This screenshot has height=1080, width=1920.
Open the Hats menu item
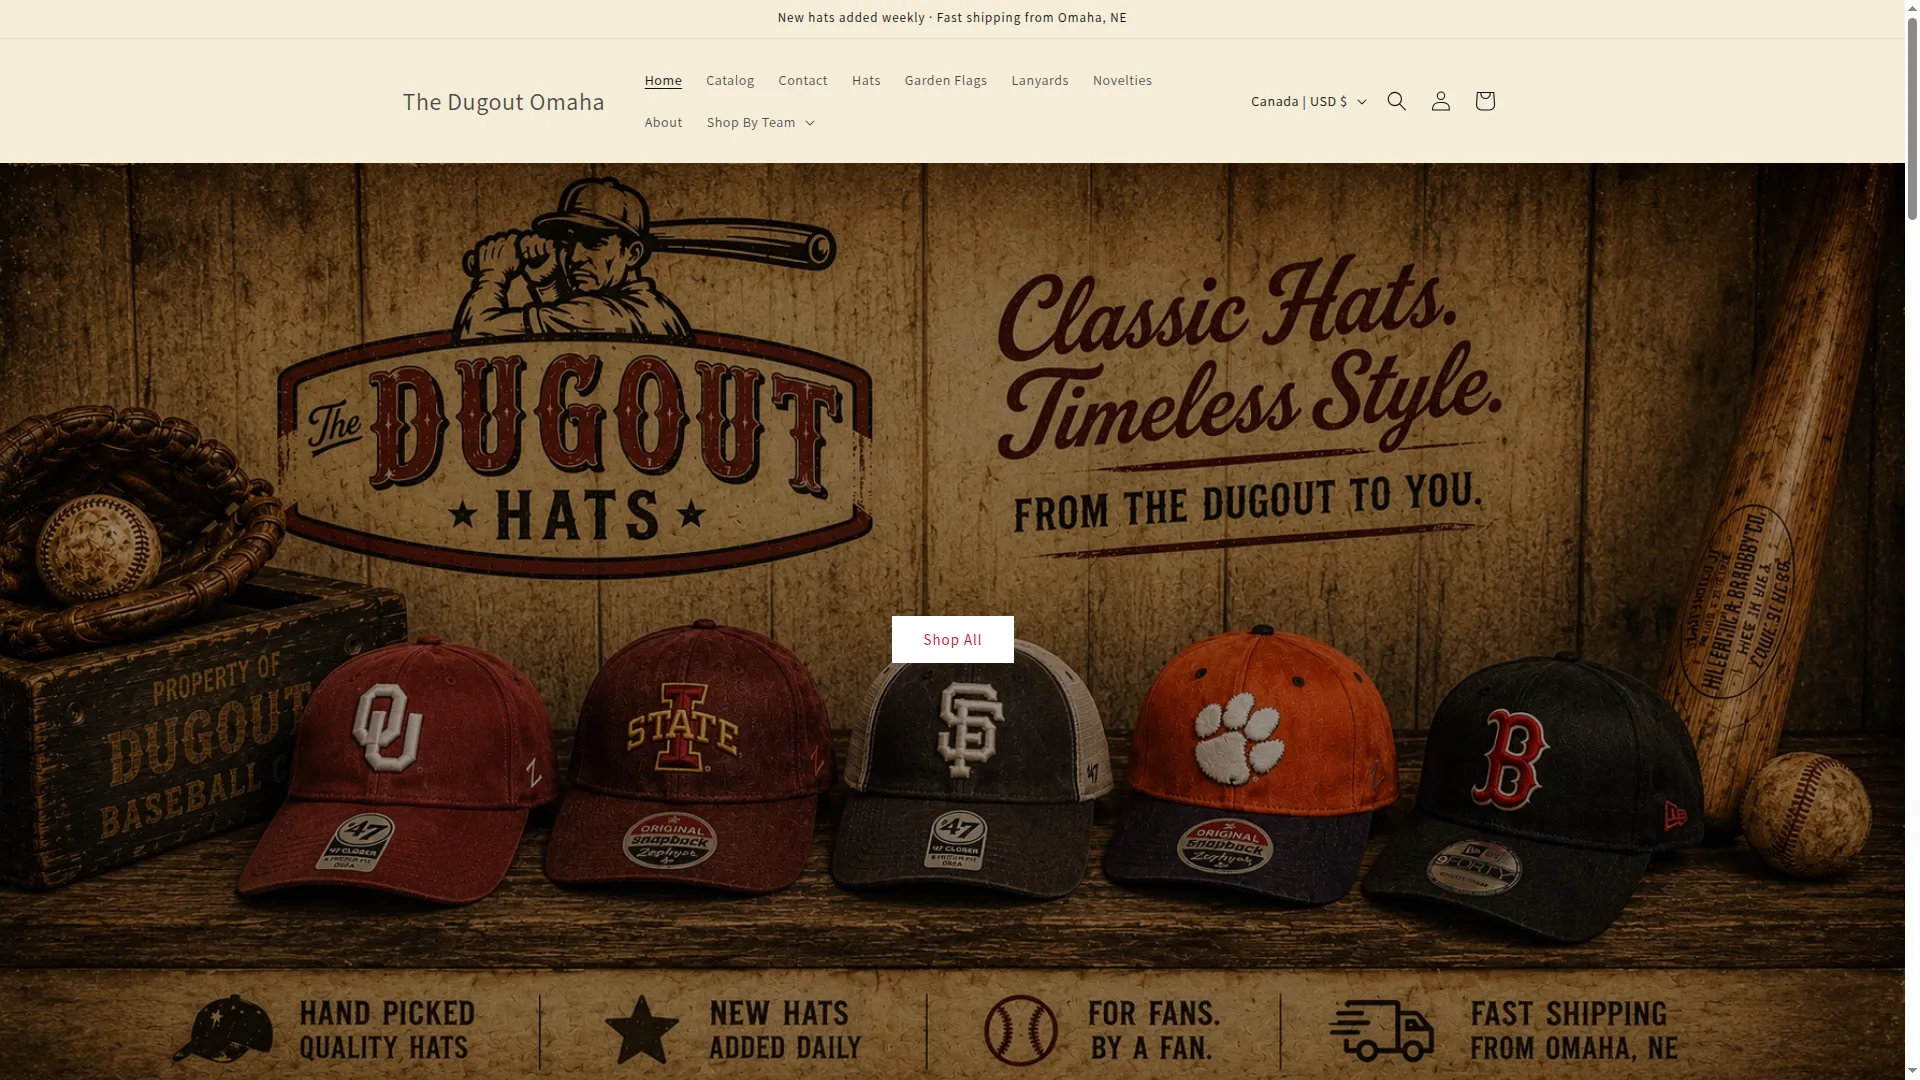[x=866, y=80]
